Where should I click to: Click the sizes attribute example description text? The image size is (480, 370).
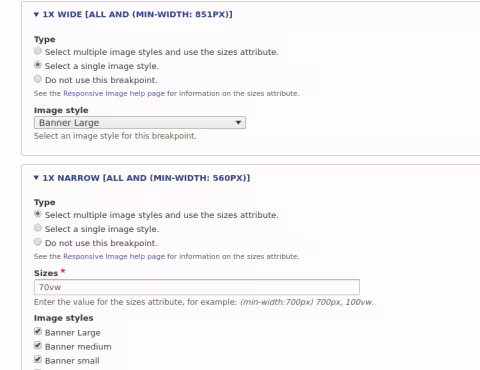(x=204, y=302)
